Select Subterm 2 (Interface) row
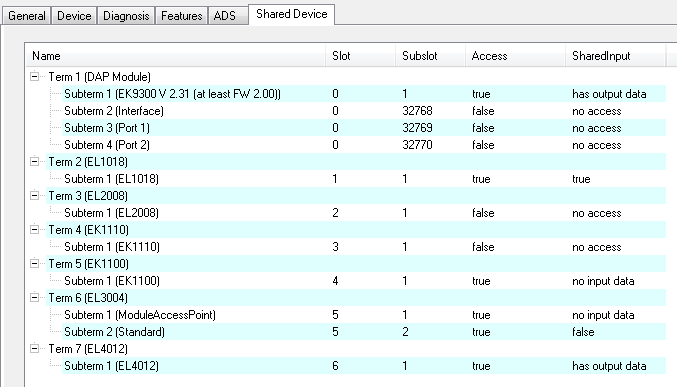This screenshot has height=387, width=677. (x=364, y=111)
